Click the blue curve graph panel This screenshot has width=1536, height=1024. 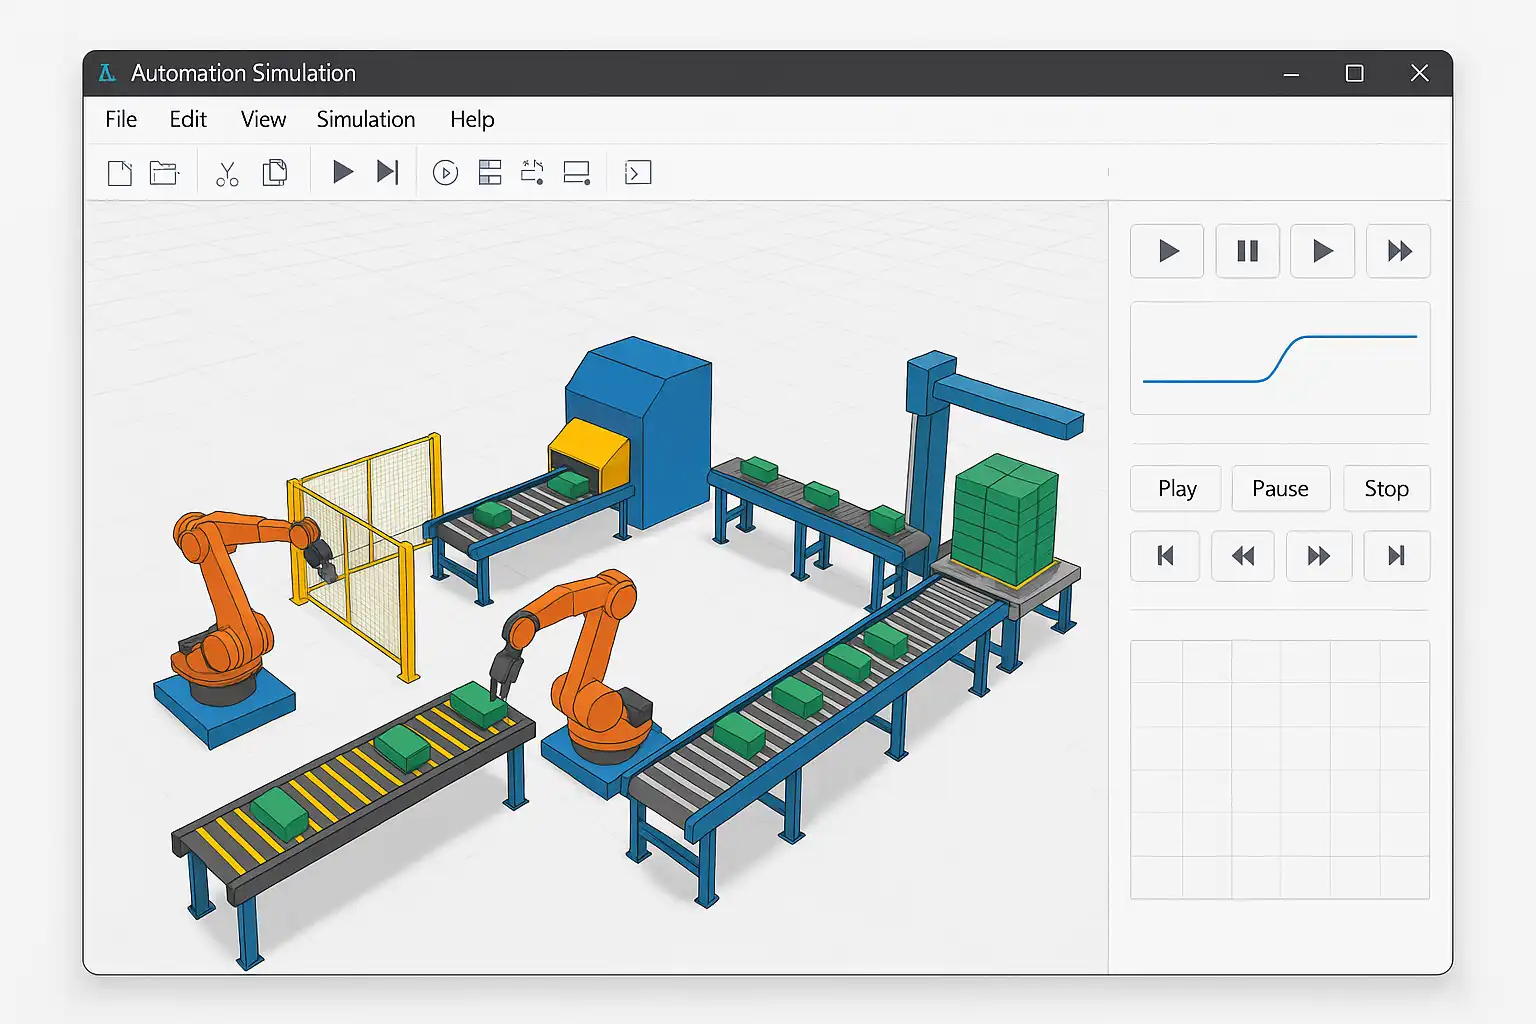pyautogui.click(x=1280, y=358)
